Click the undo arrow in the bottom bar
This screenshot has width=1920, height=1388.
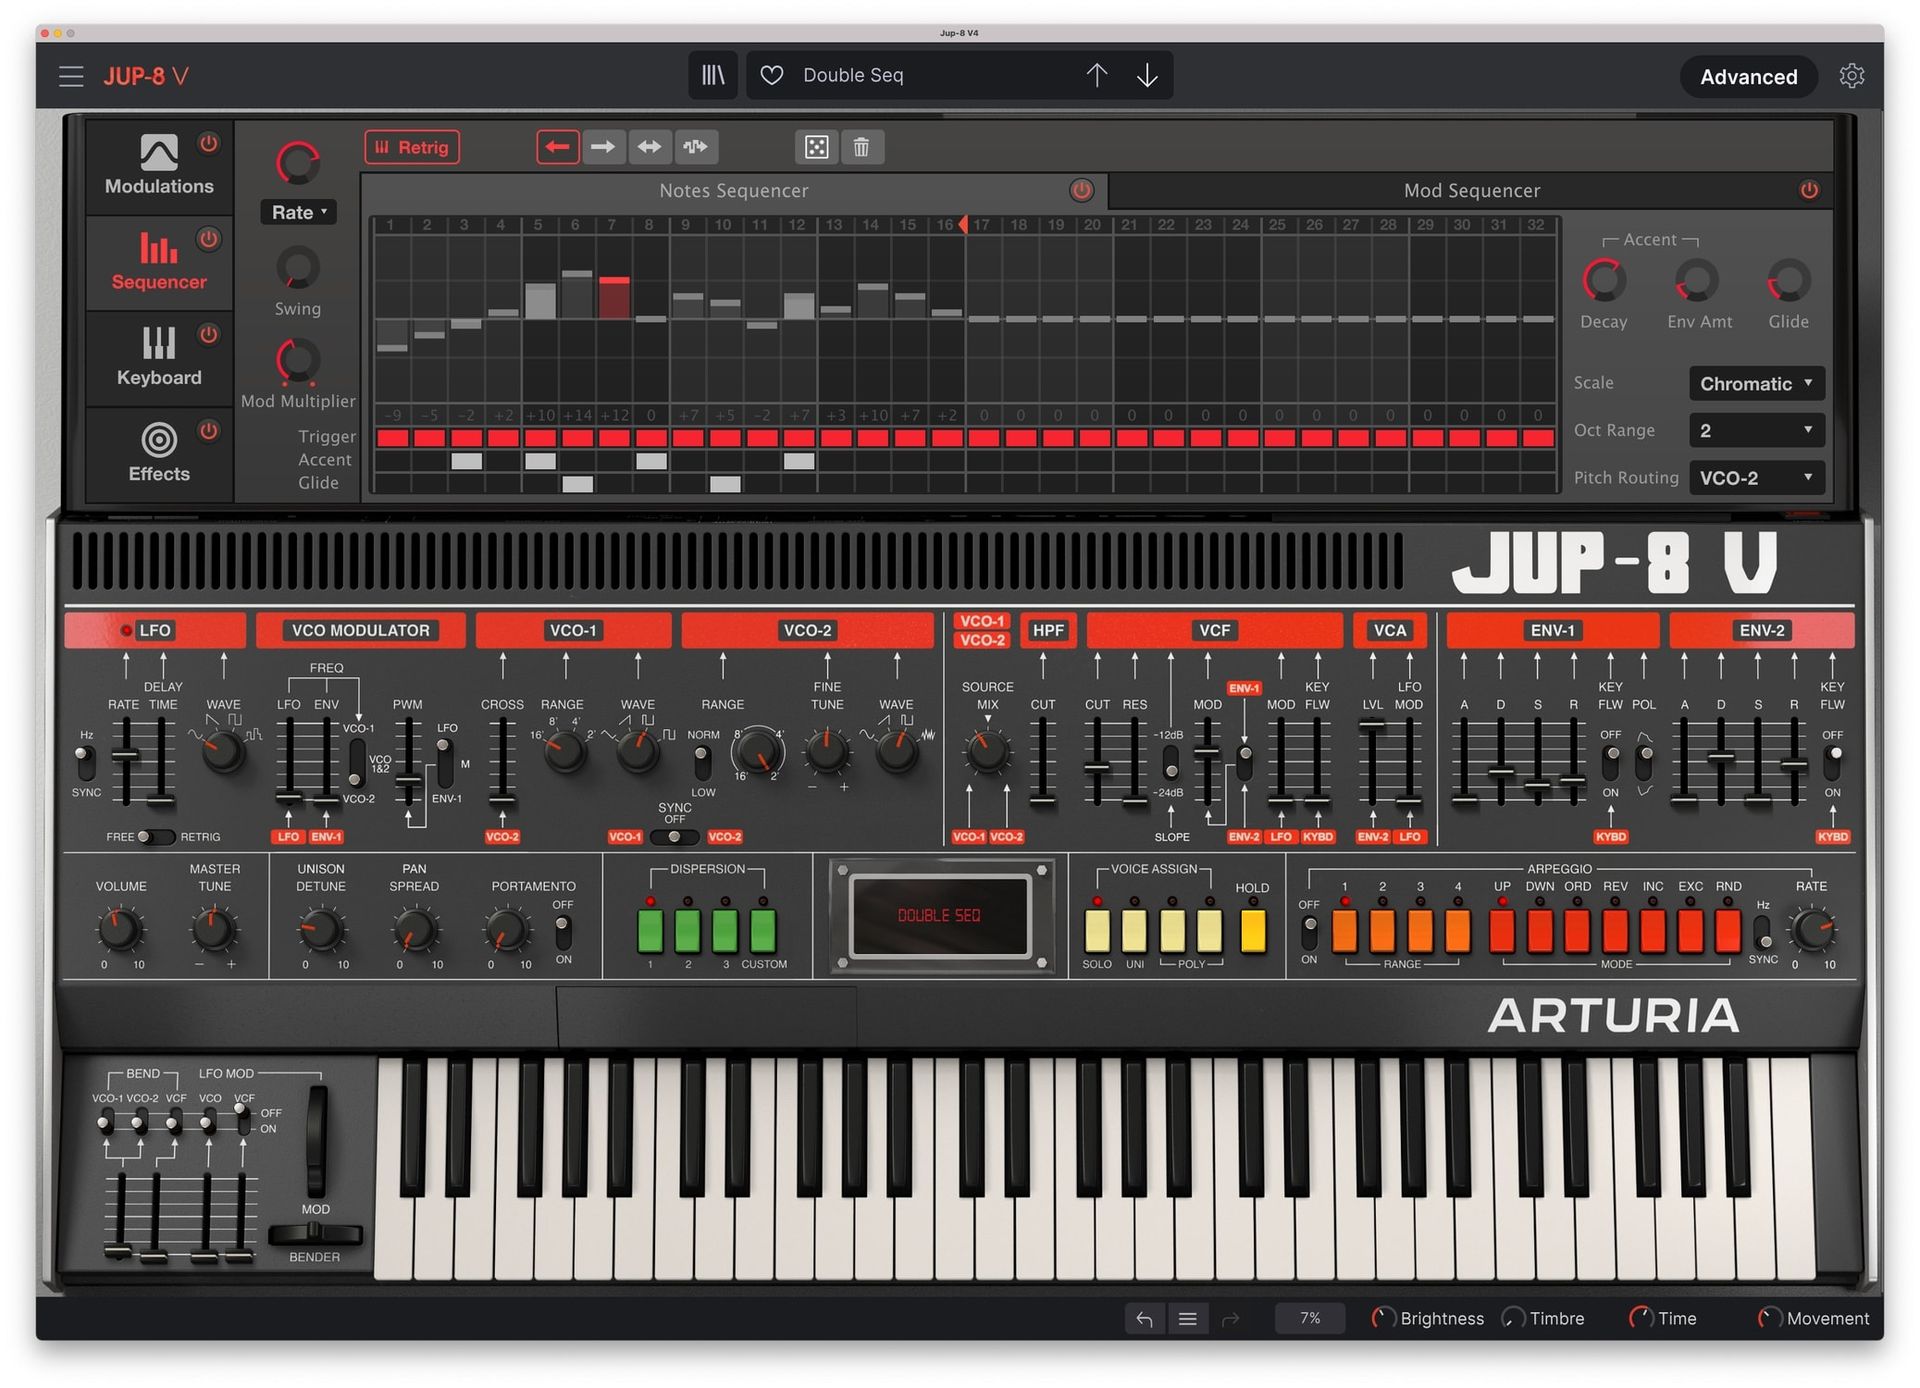pos(1144,1319)
